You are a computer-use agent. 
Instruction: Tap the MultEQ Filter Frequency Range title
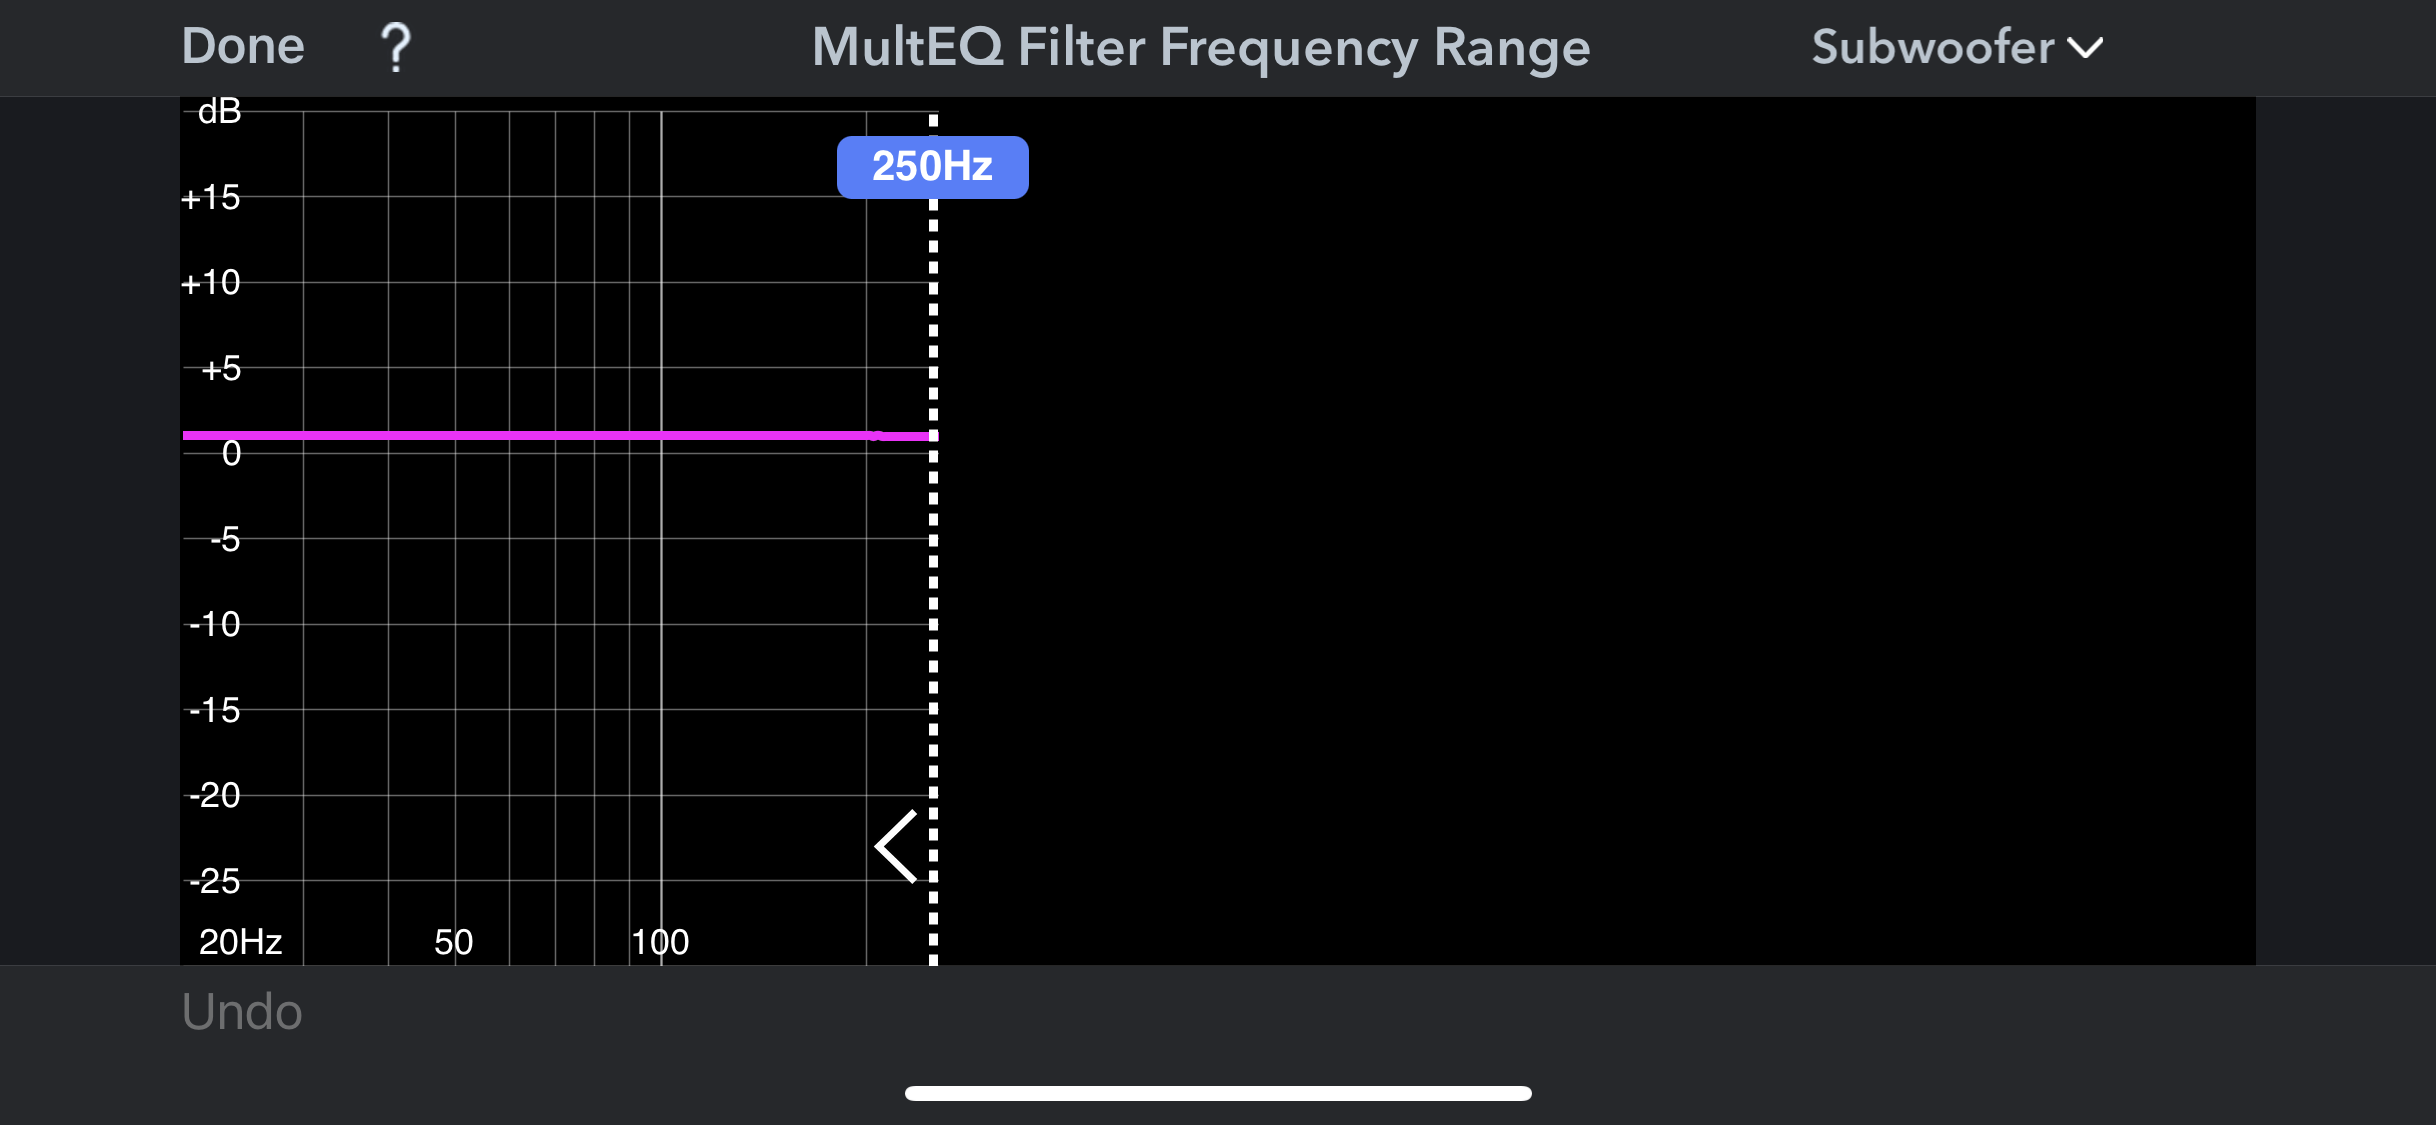[x=1200, y=47]
